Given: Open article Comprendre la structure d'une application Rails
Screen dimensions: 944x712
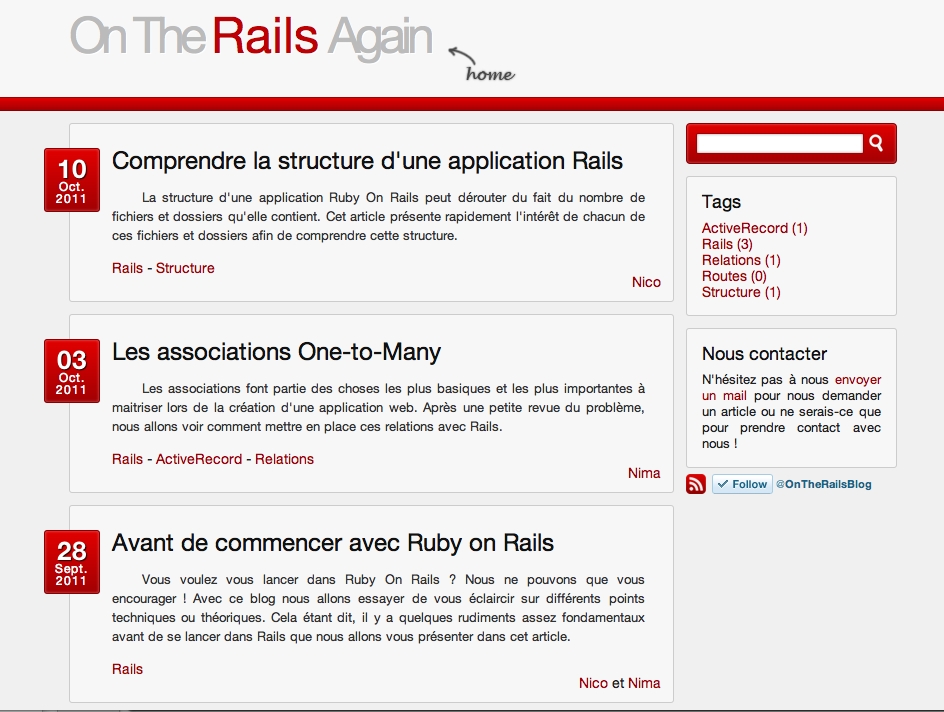Looking at the screenshot, I should click(x=367, y=161).
